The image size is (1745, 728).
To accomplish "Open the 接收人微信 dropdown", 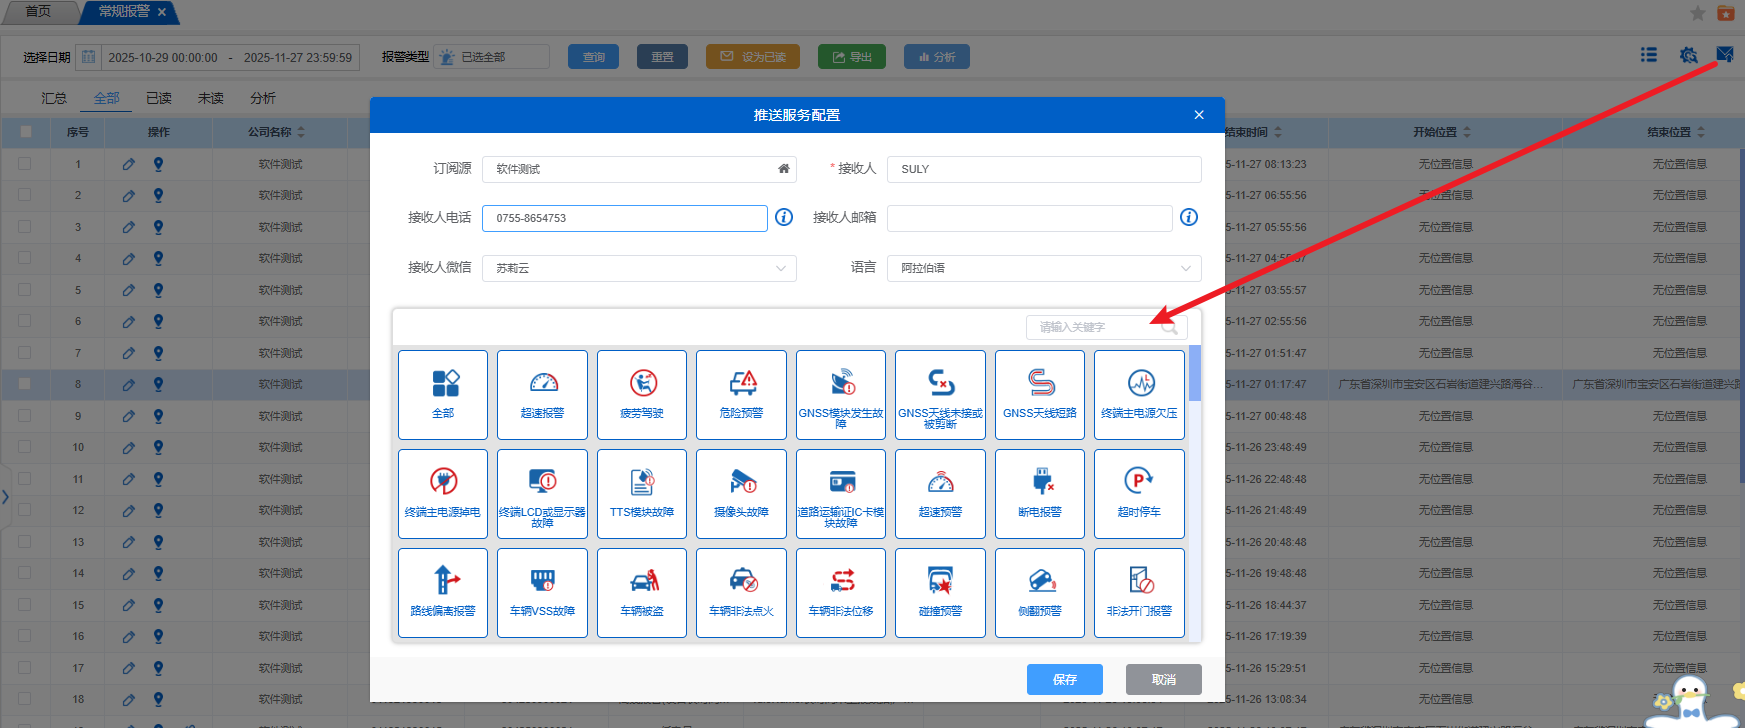I will [639, 268].
